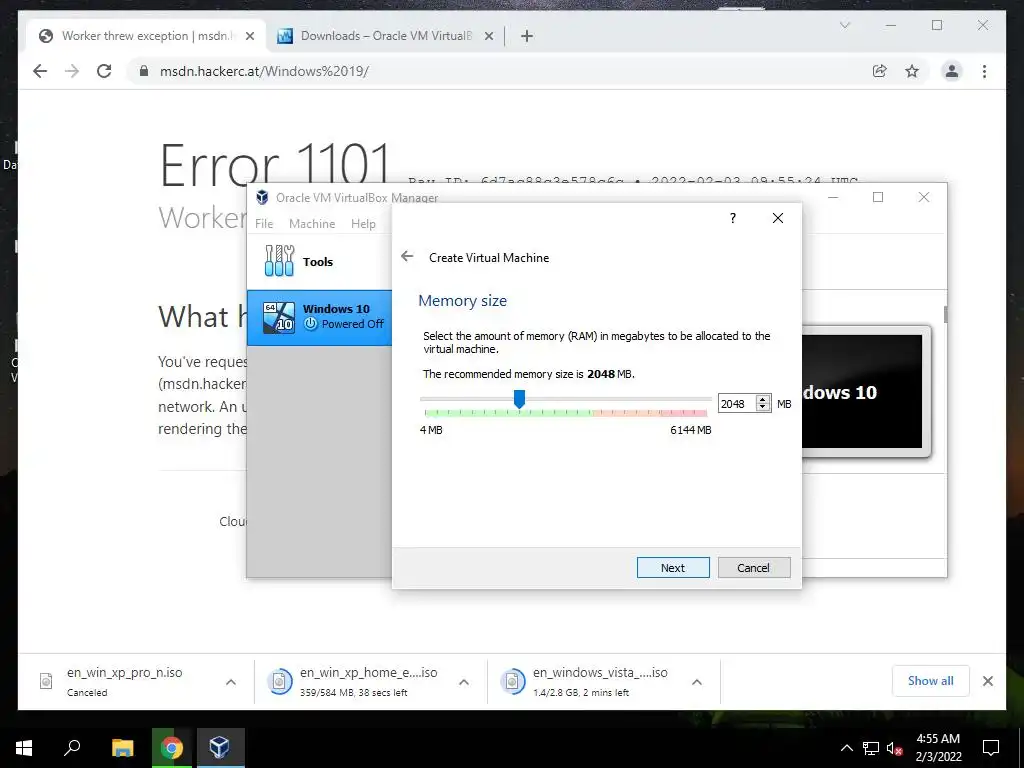1024x768 pixels.
Task: Click the padlock site info icon
Action: [143, 71]
